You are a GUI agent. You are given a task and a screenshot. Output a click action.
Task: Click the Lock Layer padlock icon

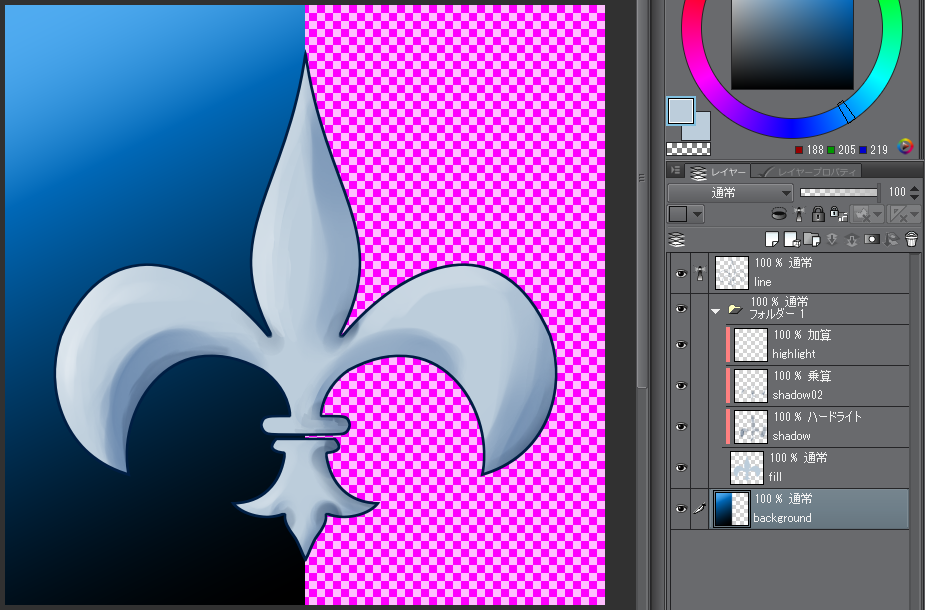tap(818, 214)
